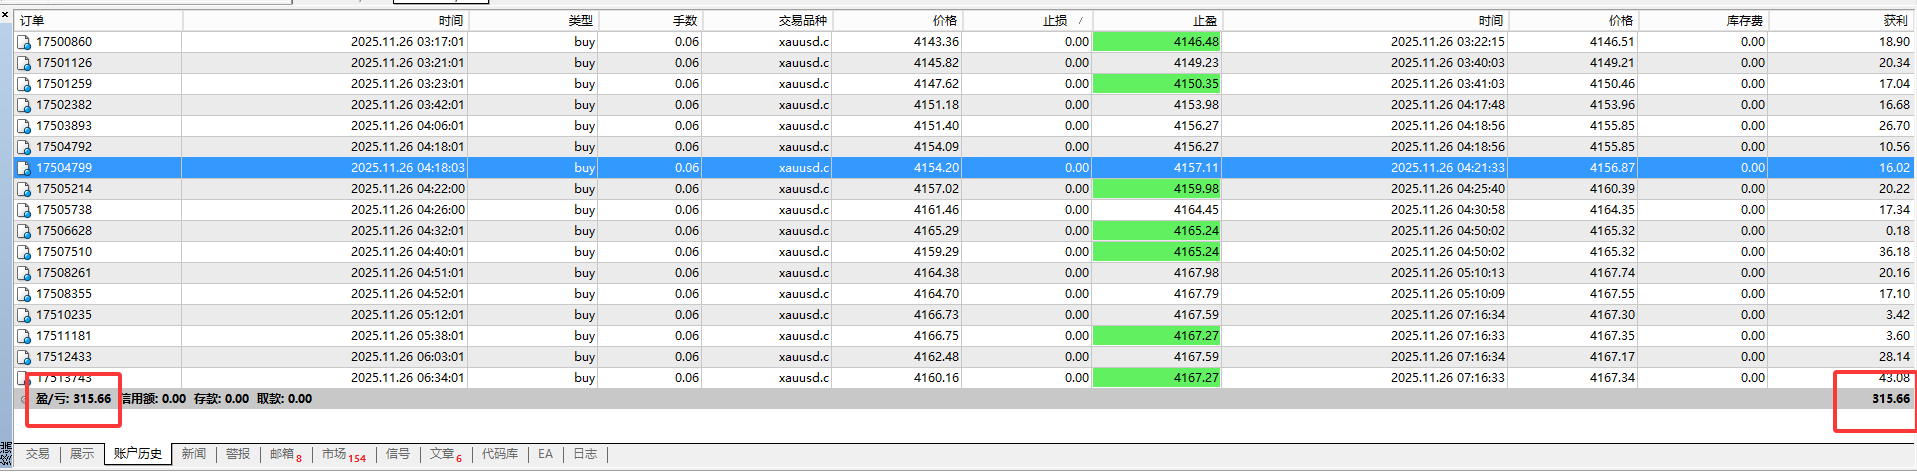The width and height of the screenshot is (1917, 472).
Task: Click the order icon for highlighted ticket 17504799
Action: 24,168
